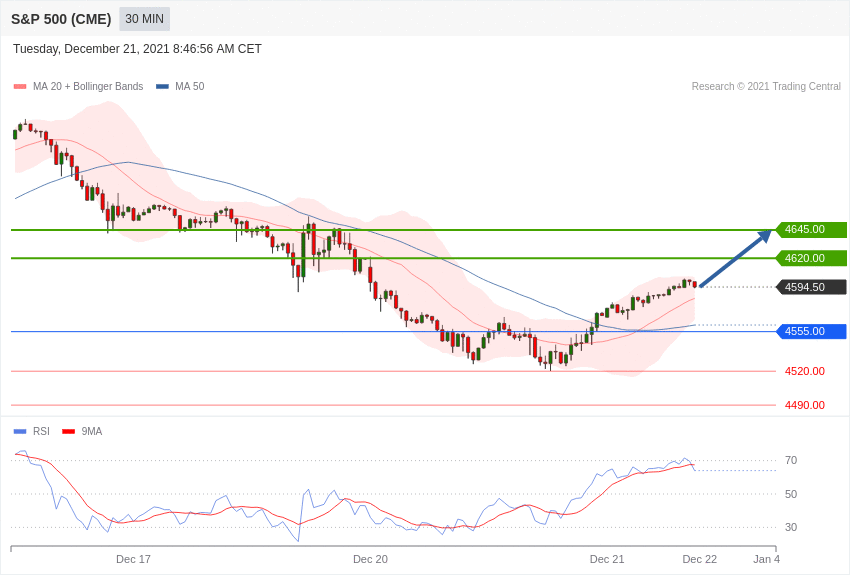This screenshot has width=850, height=576.
Task: Click the 9MA red legend marker
Action: (68, 432)
